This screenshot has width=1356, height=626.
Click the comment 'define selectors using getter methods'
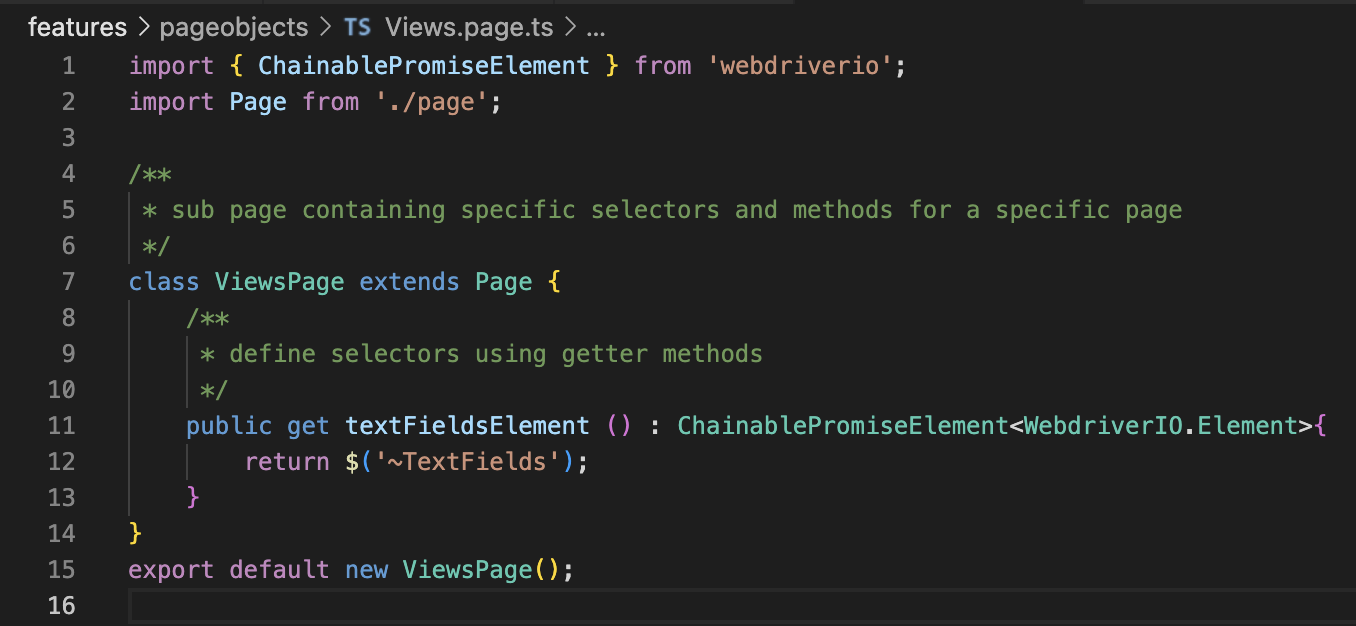coord(496,354)
